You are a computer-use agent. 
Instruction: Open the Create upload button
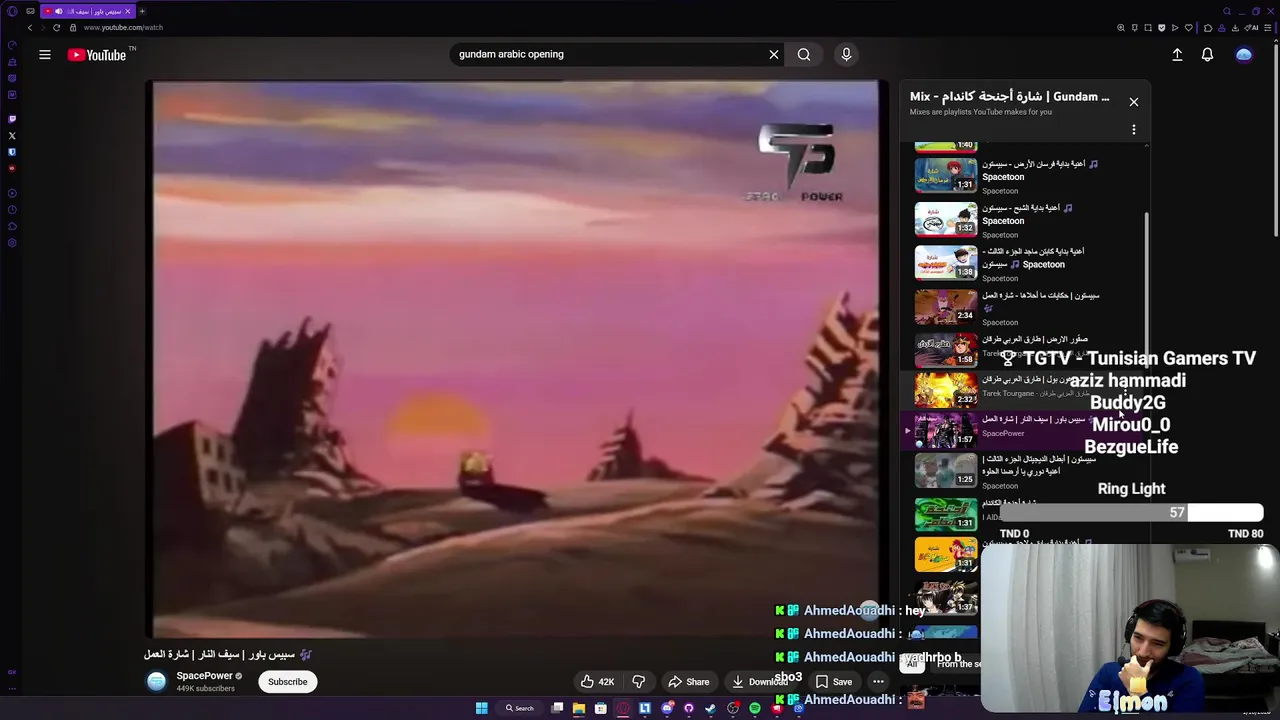[x=1177, y=55]
